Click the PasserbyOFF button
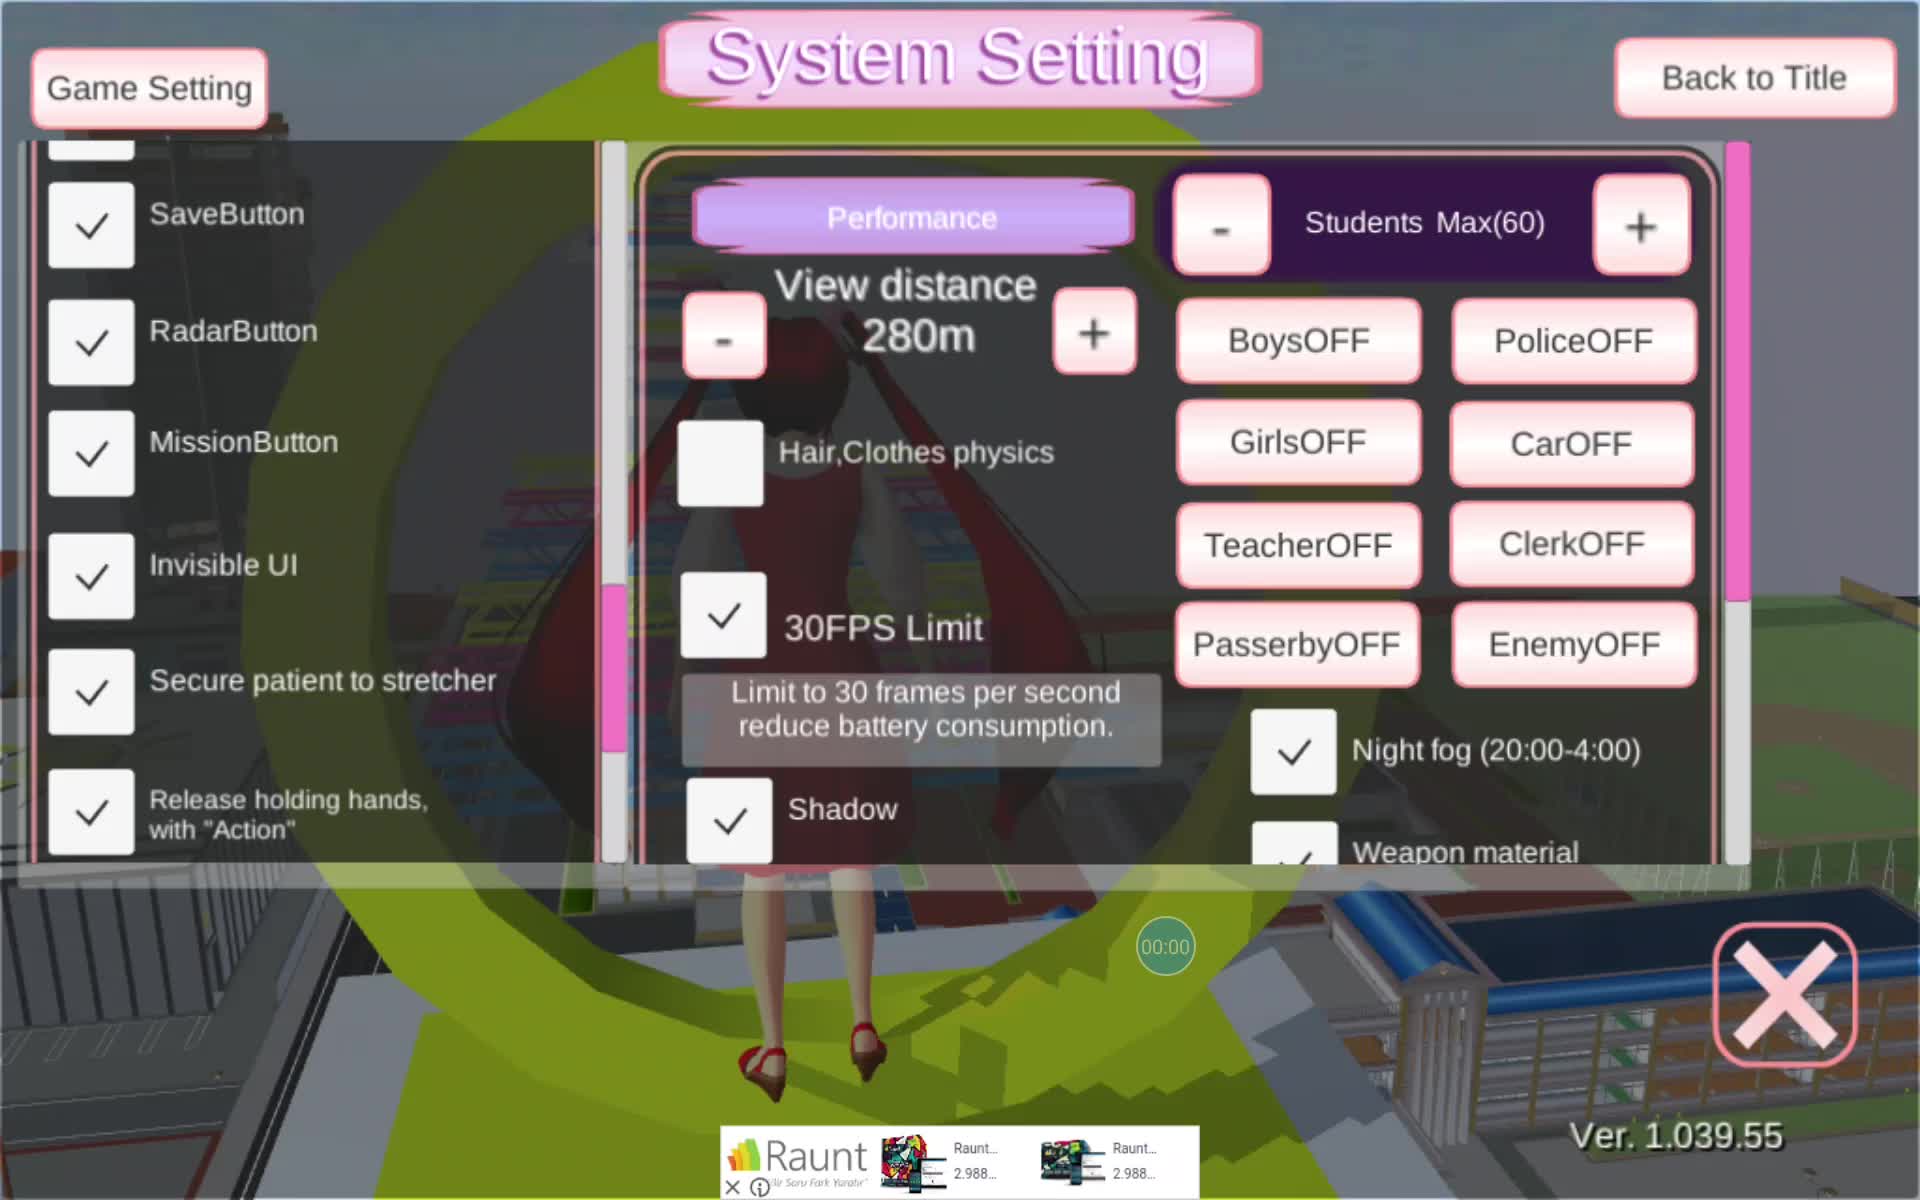Screen dimensions: 1920x1200 click(x=1297, y=645)
